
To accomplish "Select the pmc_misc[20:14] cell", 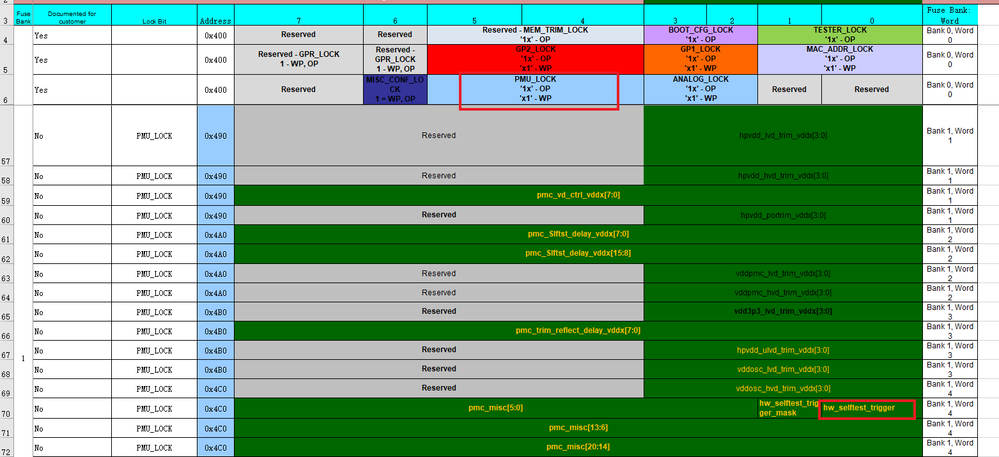I will pos(579,447).
